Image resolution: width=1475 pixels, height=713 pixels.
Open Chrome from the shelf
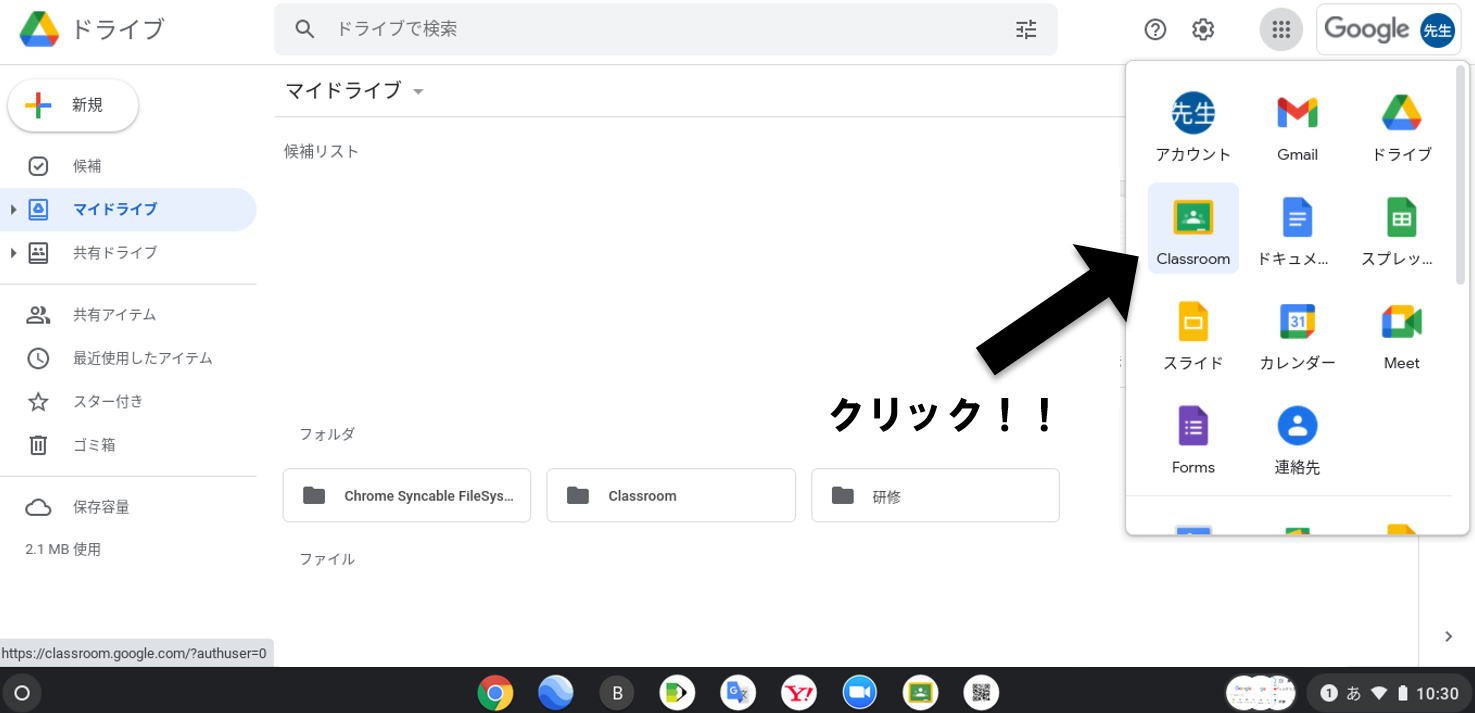click(x=495, y=692)
